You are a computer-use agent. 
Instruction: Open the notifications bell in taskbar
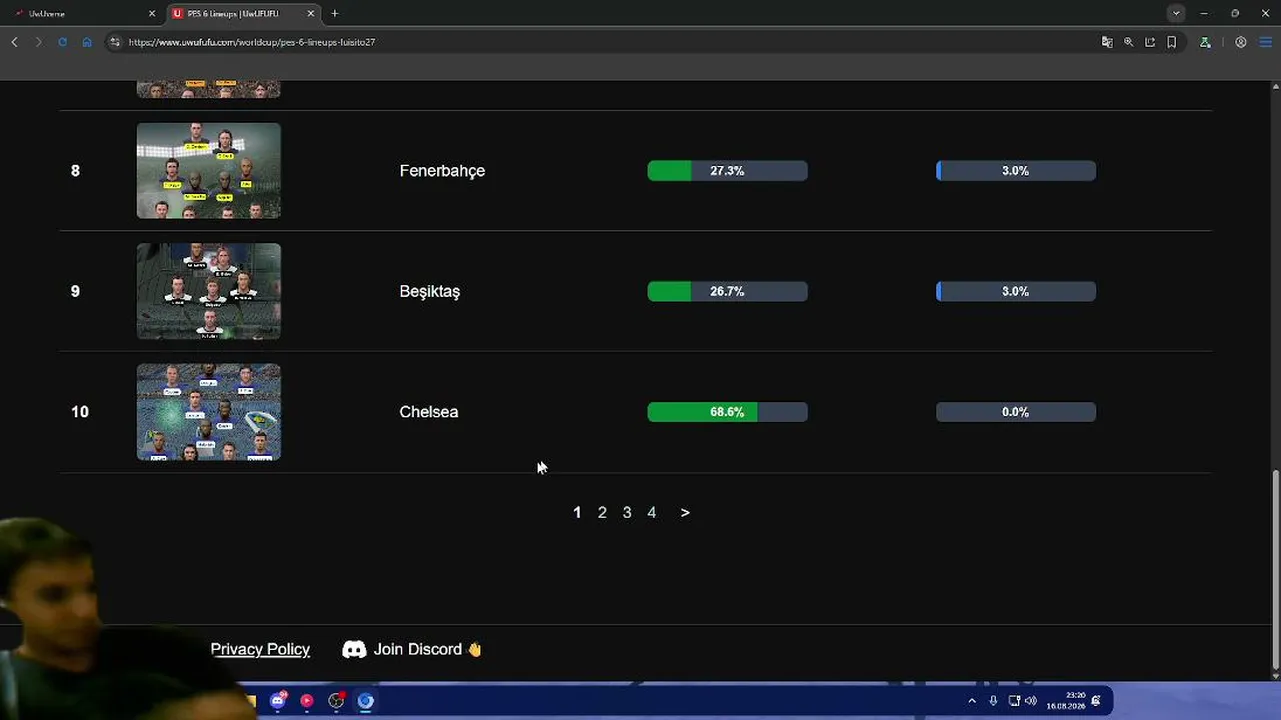point(1096,701)
